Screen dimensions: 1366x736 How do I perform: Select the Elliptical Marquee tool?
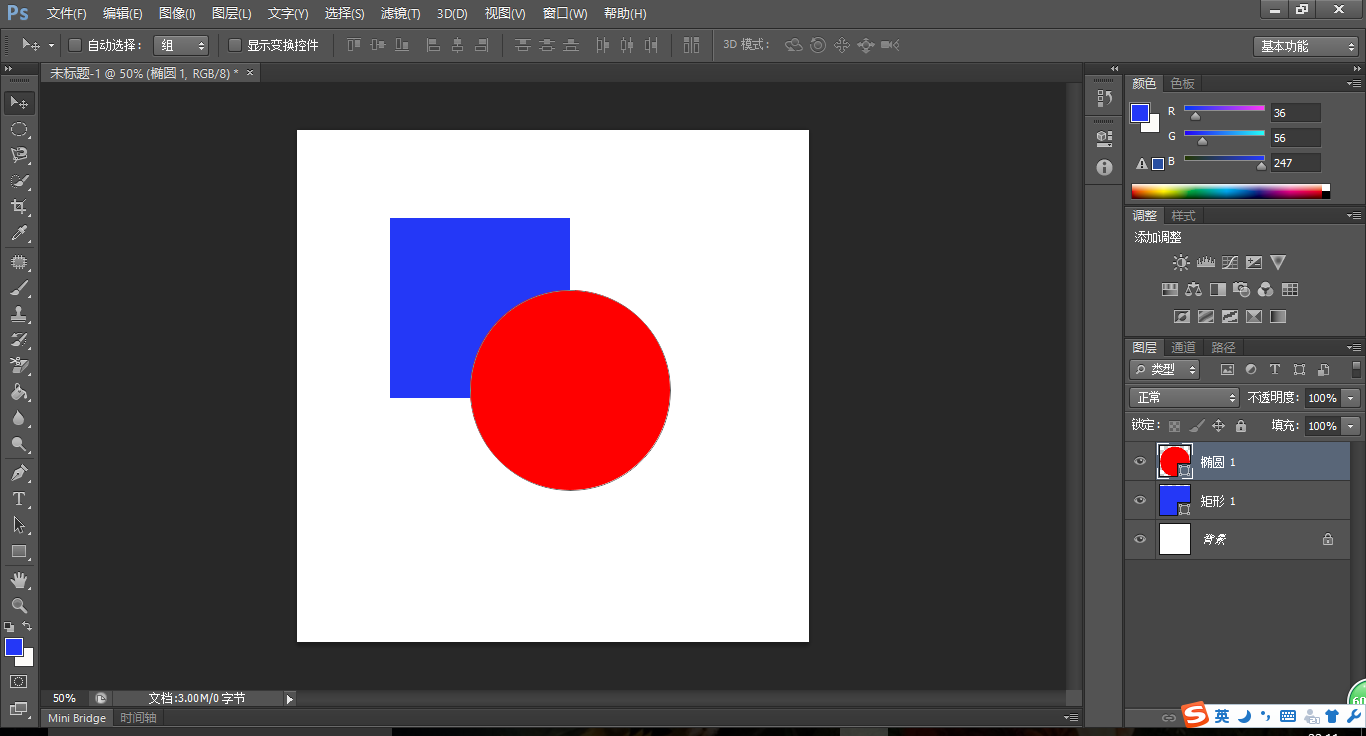[19, 129]
